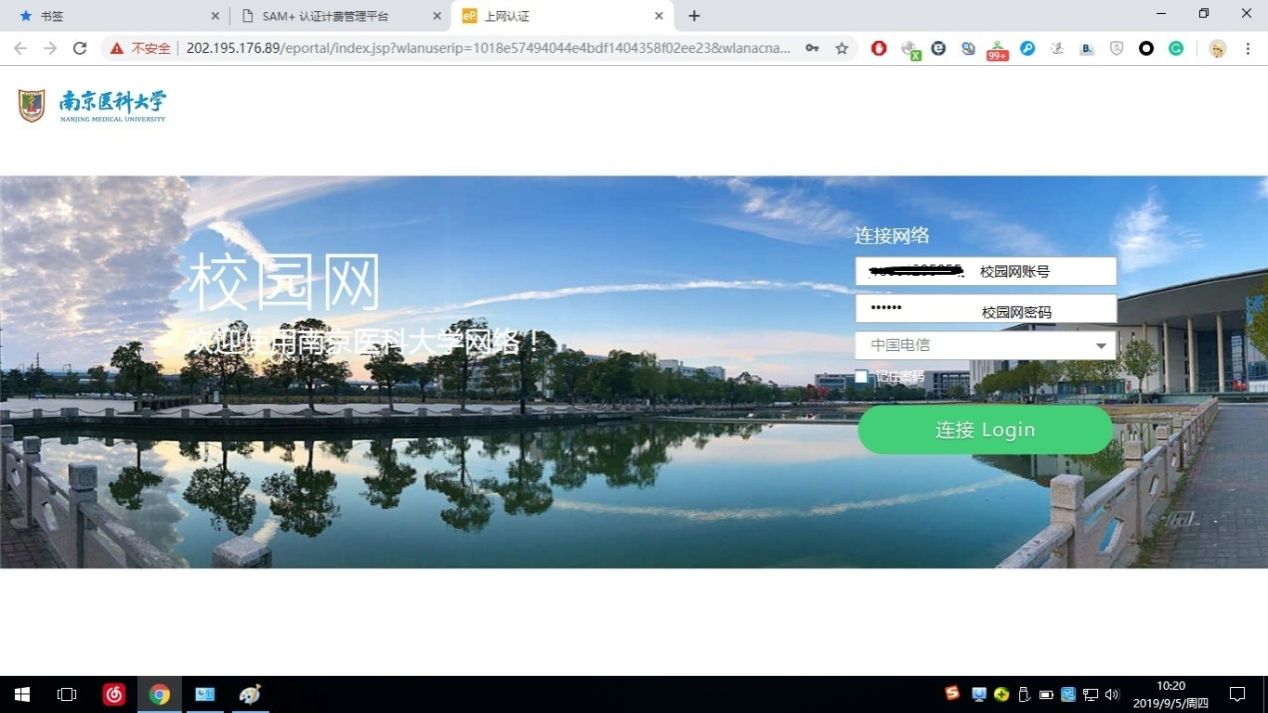Reload the page with refresh button

[x=80, y=48]
